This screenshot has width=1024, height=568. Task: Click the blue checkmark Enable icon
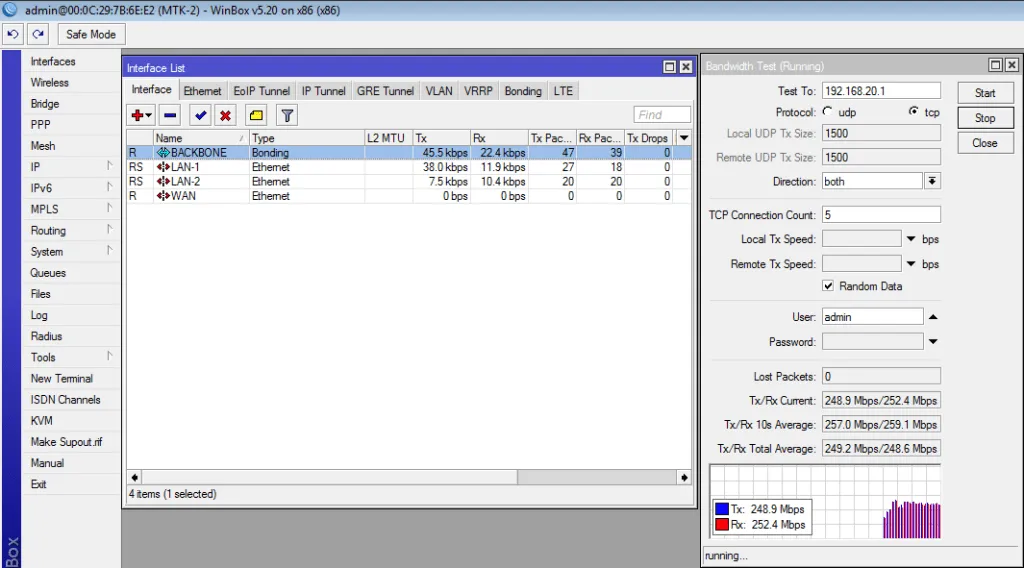pyautogui.click(x=200, y=116)
